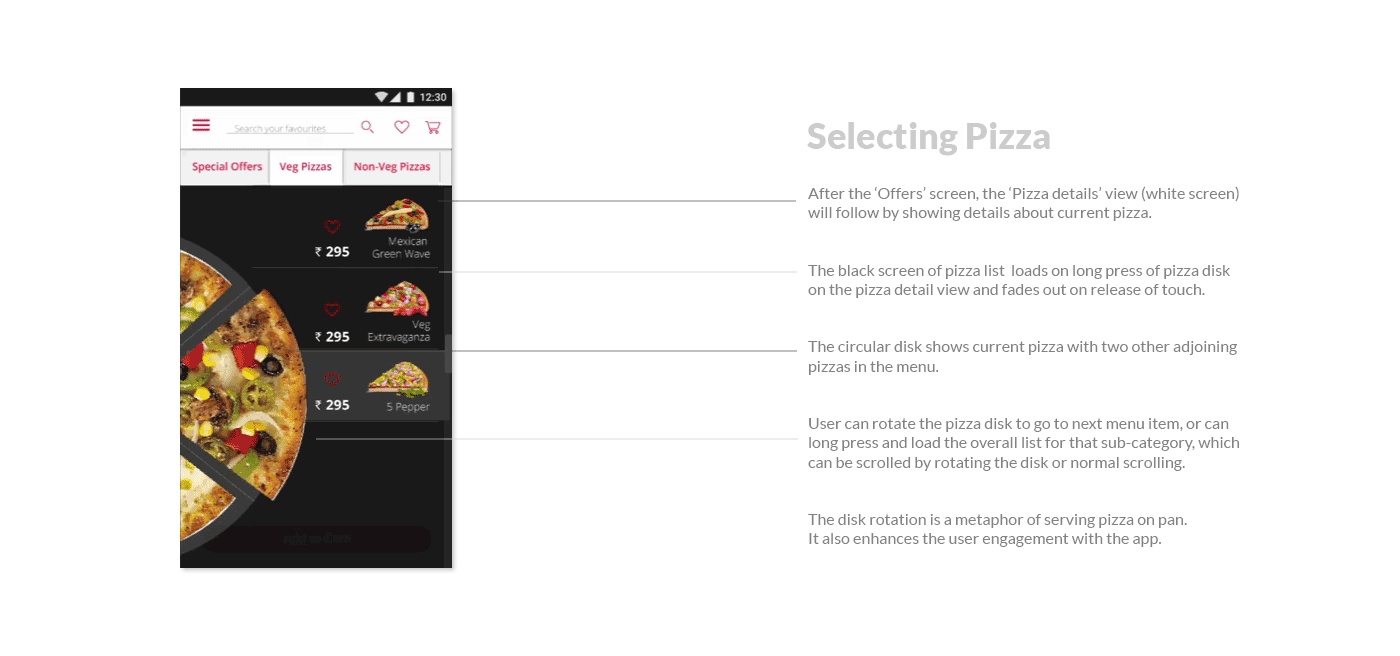Click the search magnifier icon
The width and height of the screenshot is (1400, 656).
[x=368, y=127]
